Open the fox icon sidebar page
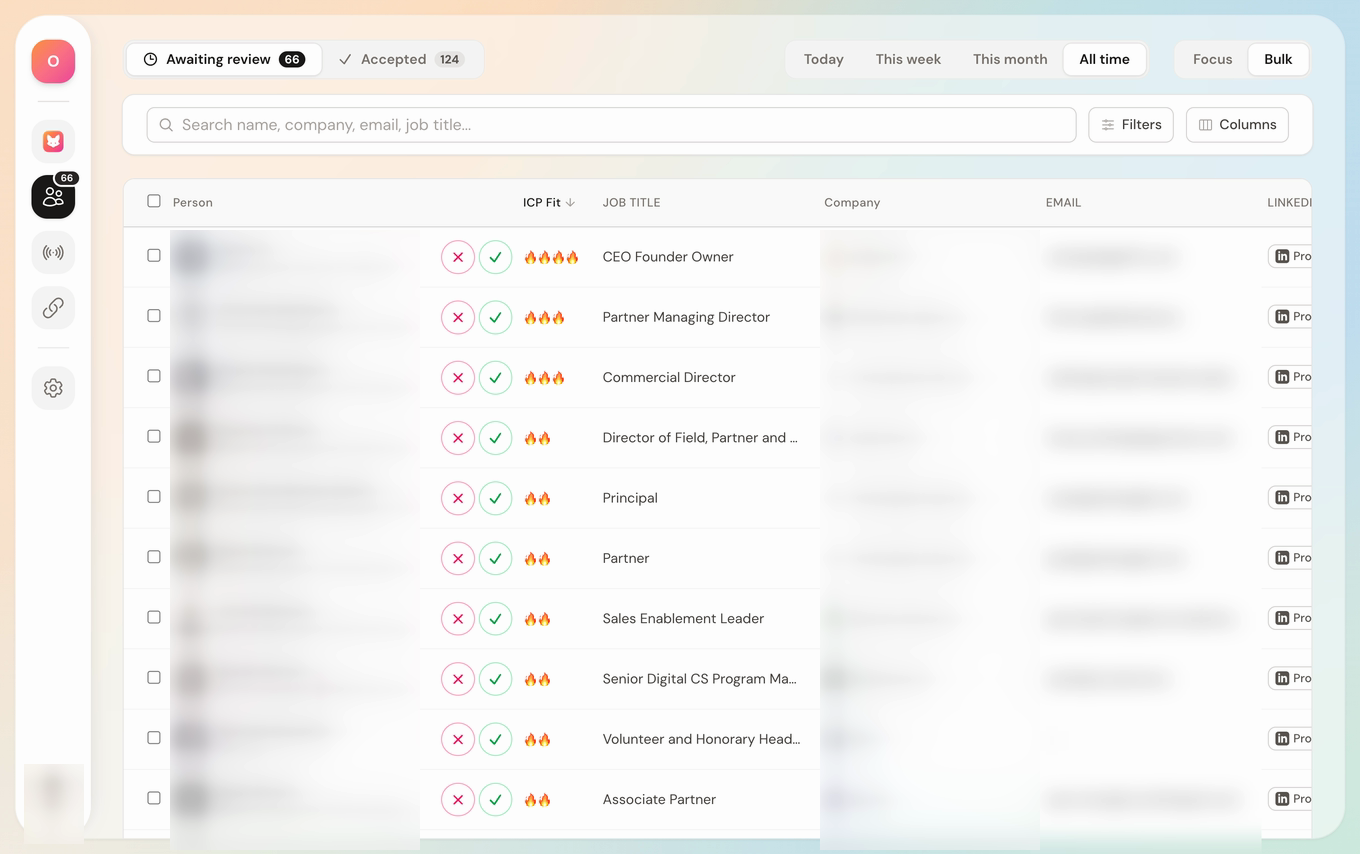This screenshot has width=1360, height=854. (x=53, y=142)
